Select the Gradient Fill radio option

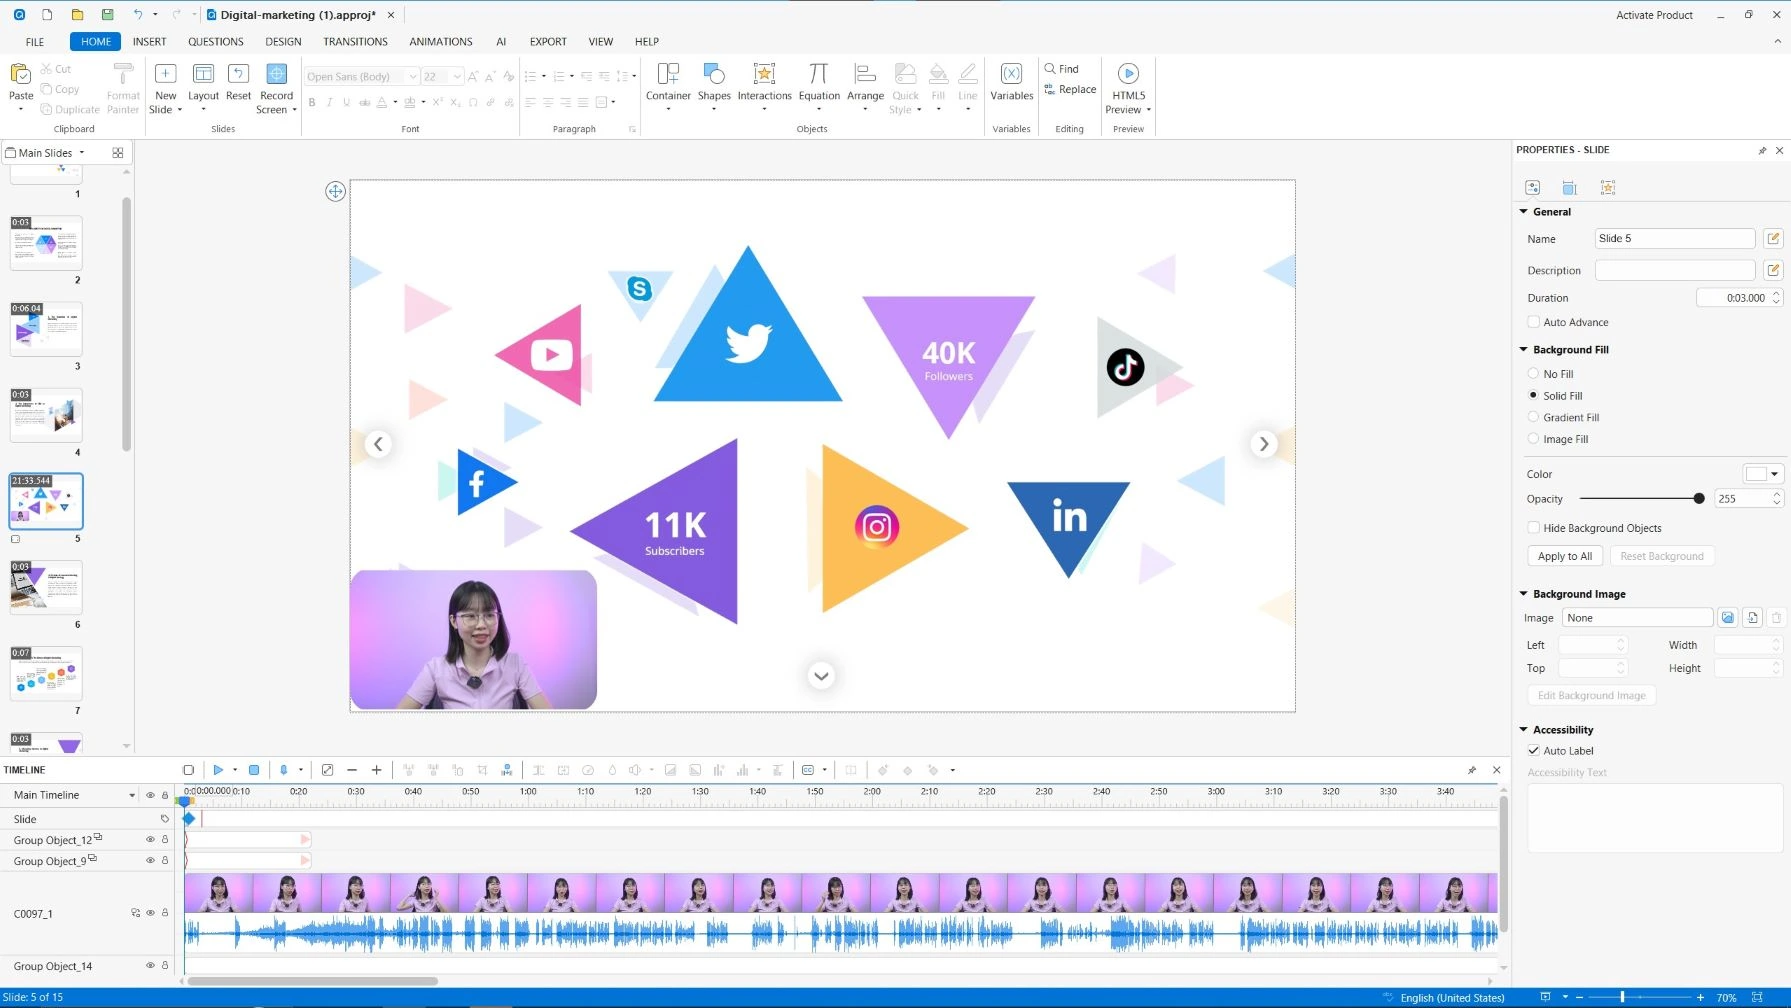tap(1533, 417)
